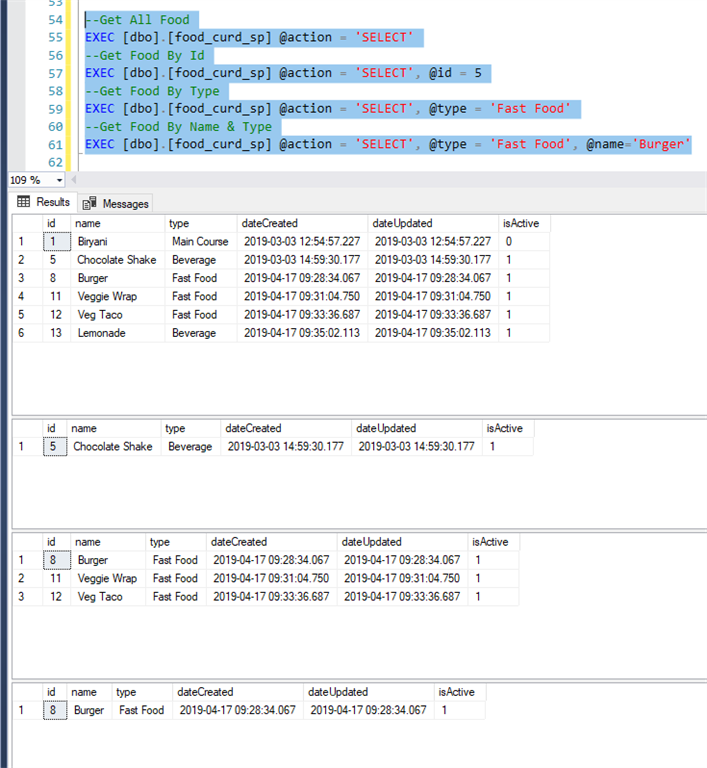Click the 'Burger' string on line 61
This screenshot has width=707, height=768.
coord(660,144)
